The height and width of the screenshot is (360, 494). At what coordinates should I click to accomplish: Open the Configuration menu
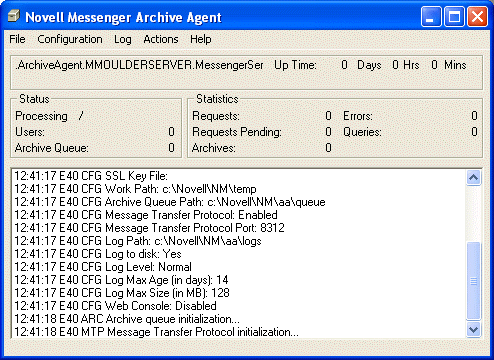pos(70,39)
